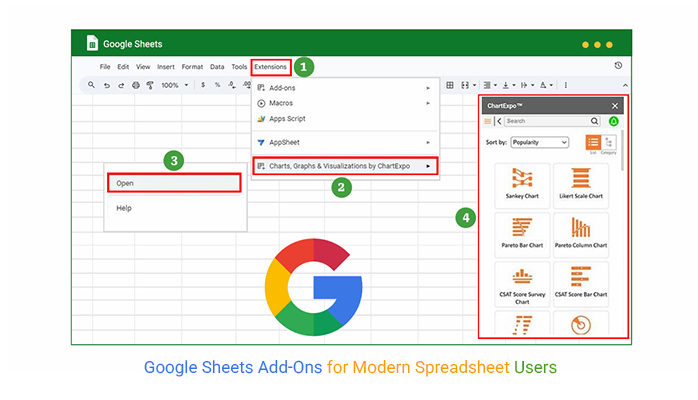
Task: Open the File menu
Action: tap(105, 67)
